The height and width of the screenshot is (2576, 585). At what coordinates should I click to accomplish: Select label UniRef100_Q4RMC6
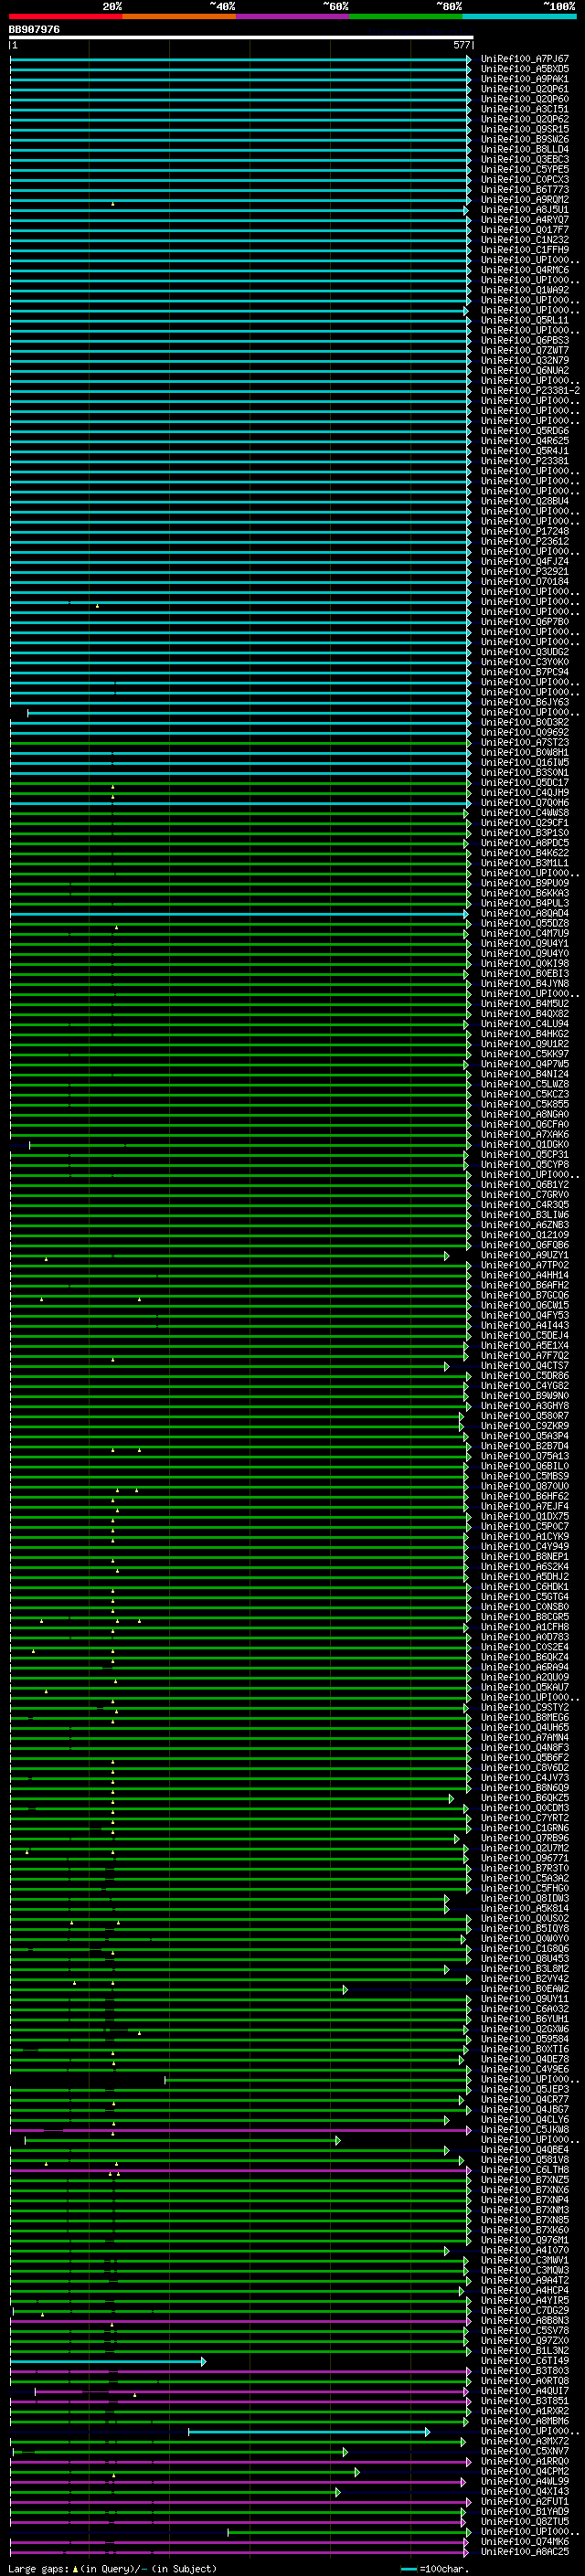(524, 270)
